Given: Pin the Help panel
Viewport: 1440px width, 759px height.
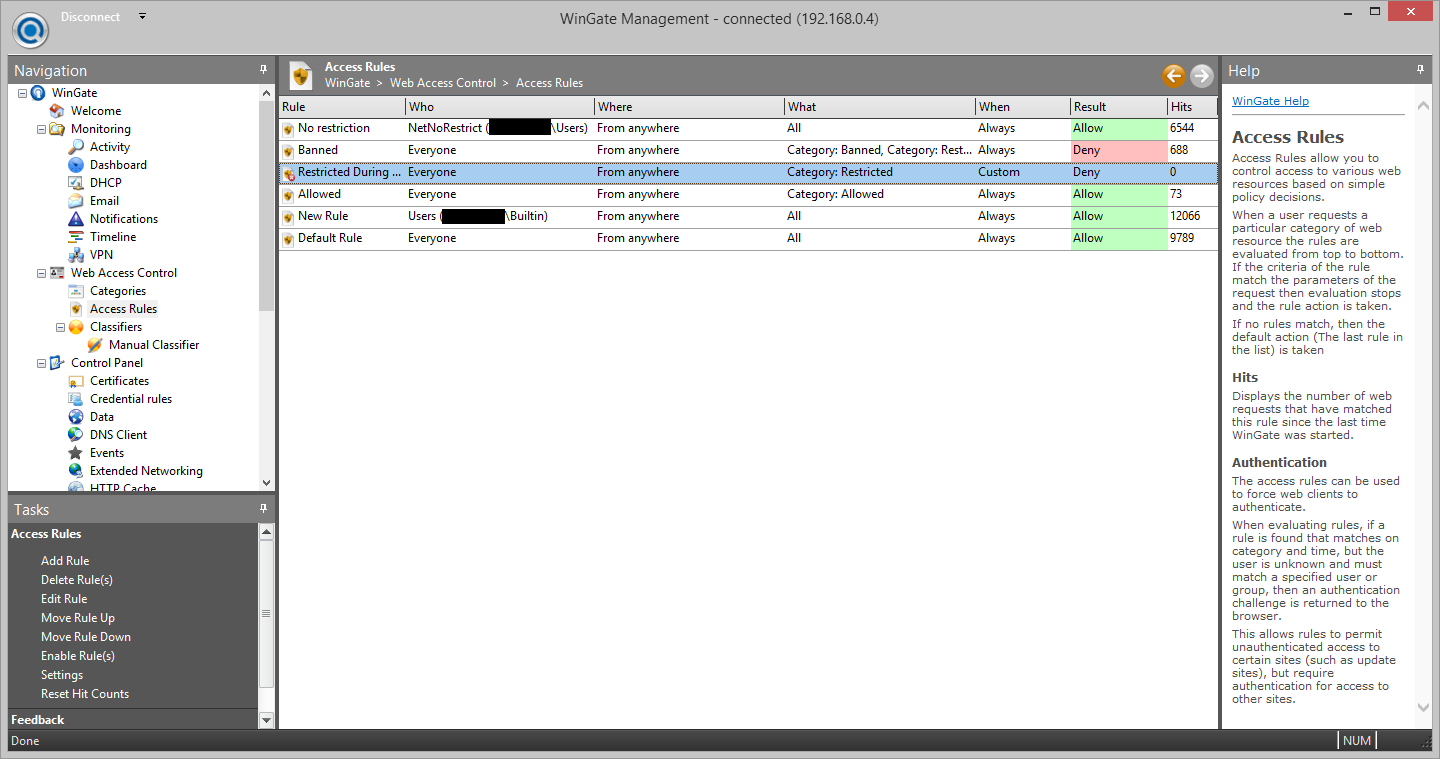Looking at the screenshot, I should (1420, 70).
